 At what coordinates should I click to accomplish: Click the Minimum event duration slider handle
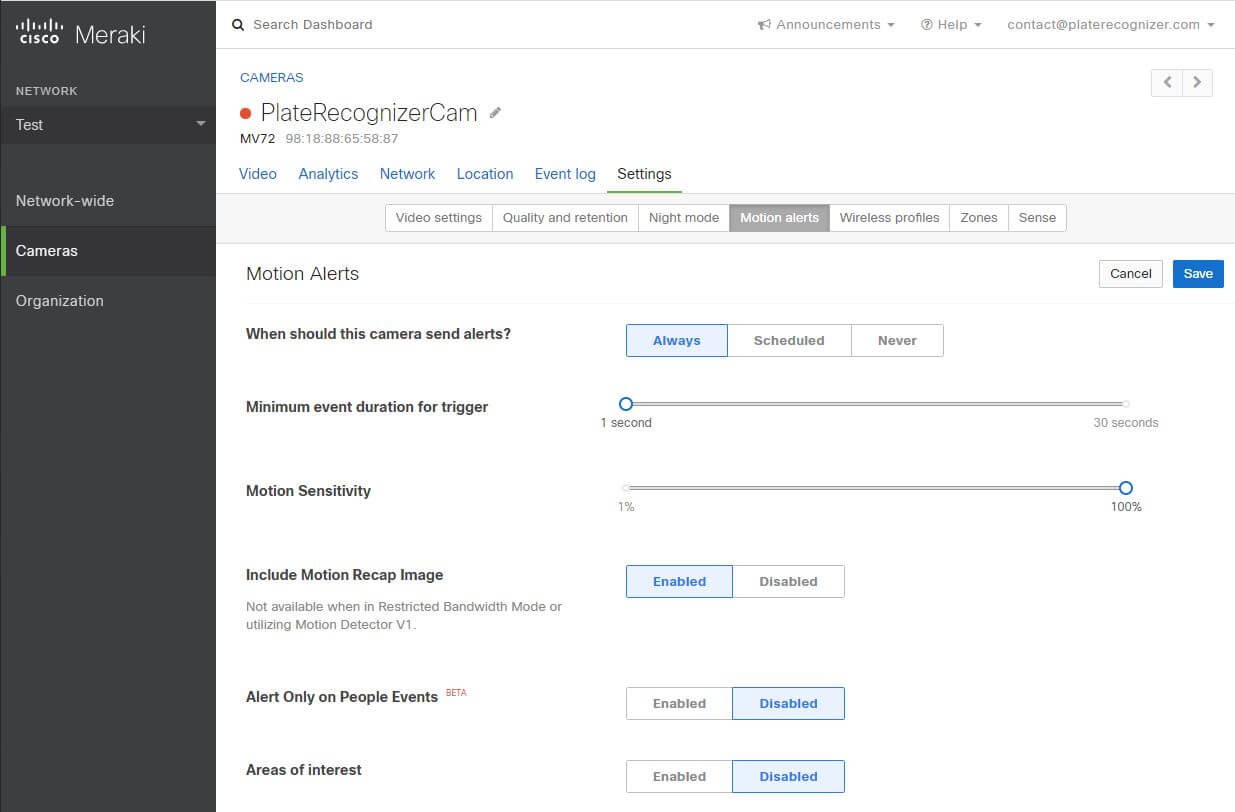(x=626, y=404)
